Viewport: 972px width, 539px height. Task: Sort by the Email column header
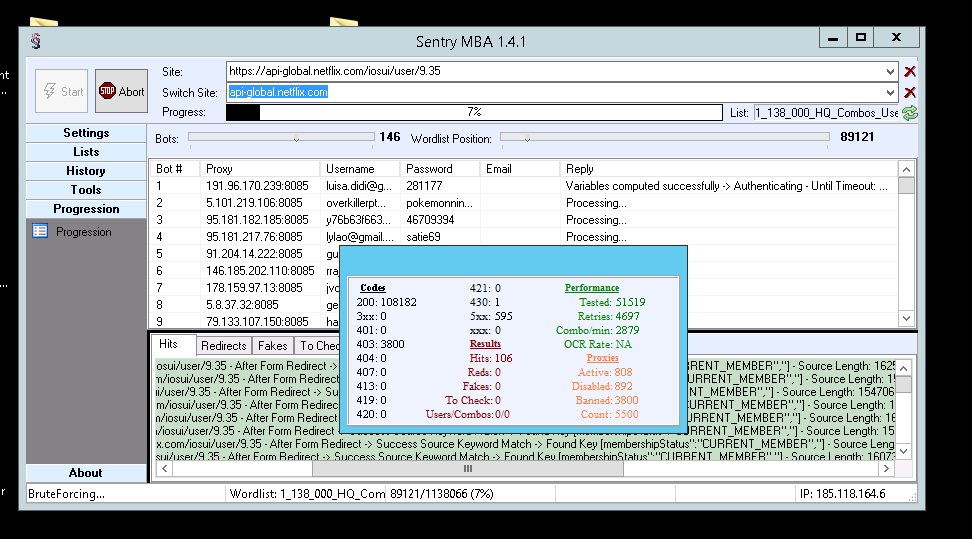tap(520, 169)
